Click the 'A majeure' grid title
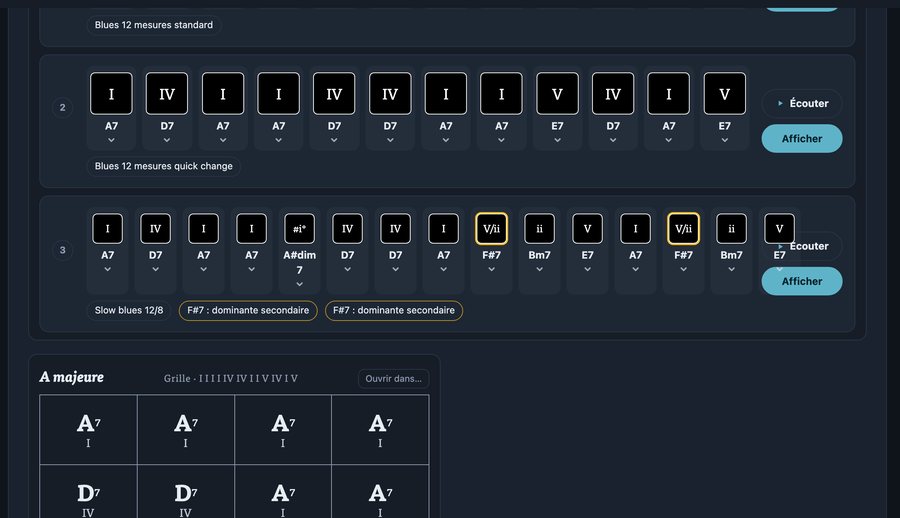Image resolution: width=900 pixels, height=518 pixels. click(x=72, y=377)
